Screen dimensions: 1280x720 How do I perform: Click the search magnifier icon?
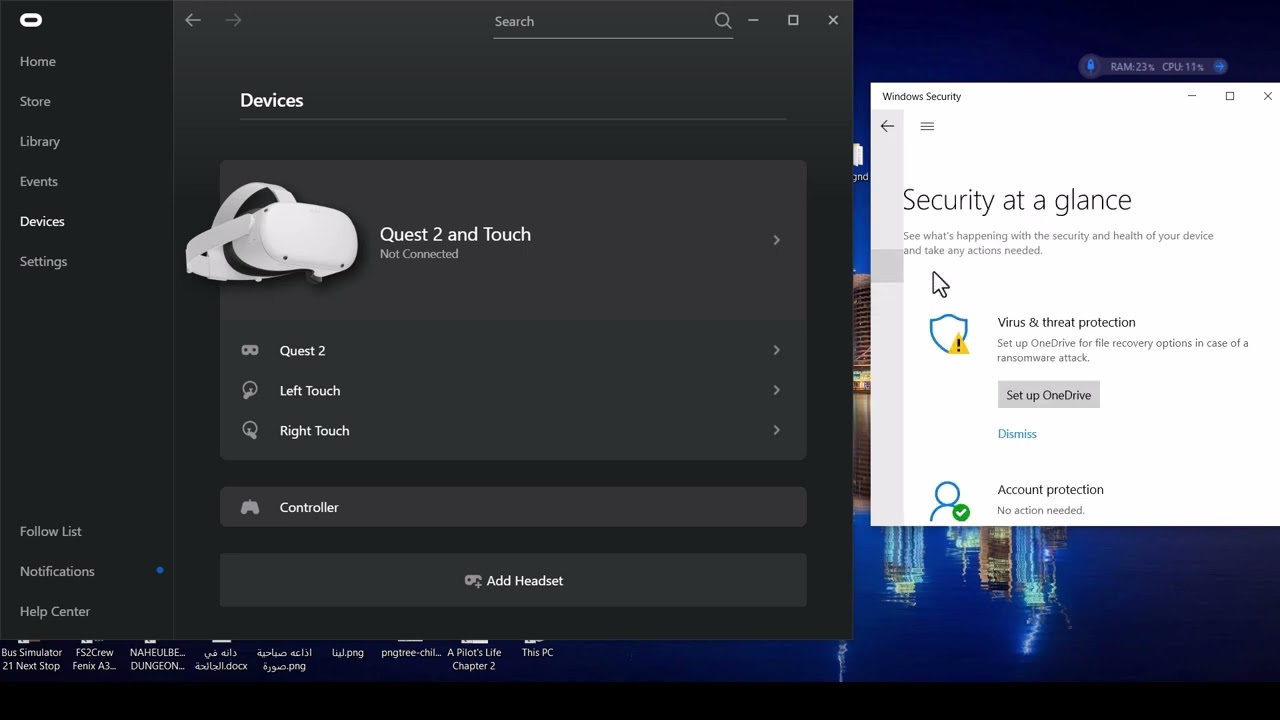point(723,20)
